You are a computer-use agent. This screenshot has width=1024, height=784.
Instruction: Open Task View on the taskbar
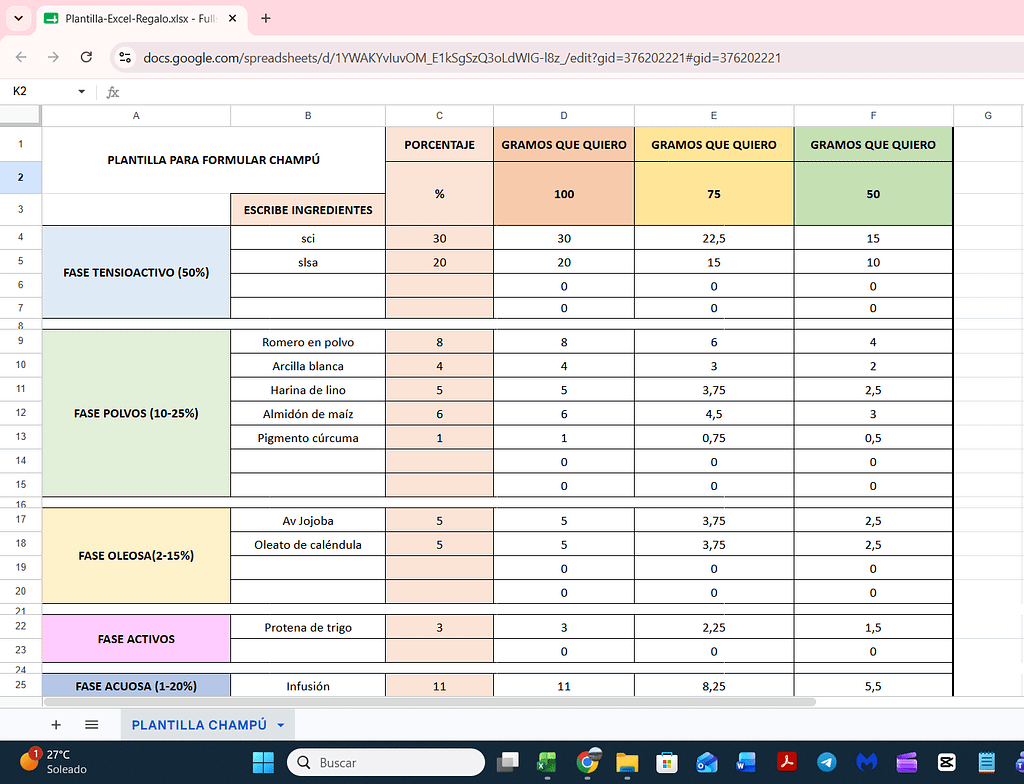pos(507,762)
